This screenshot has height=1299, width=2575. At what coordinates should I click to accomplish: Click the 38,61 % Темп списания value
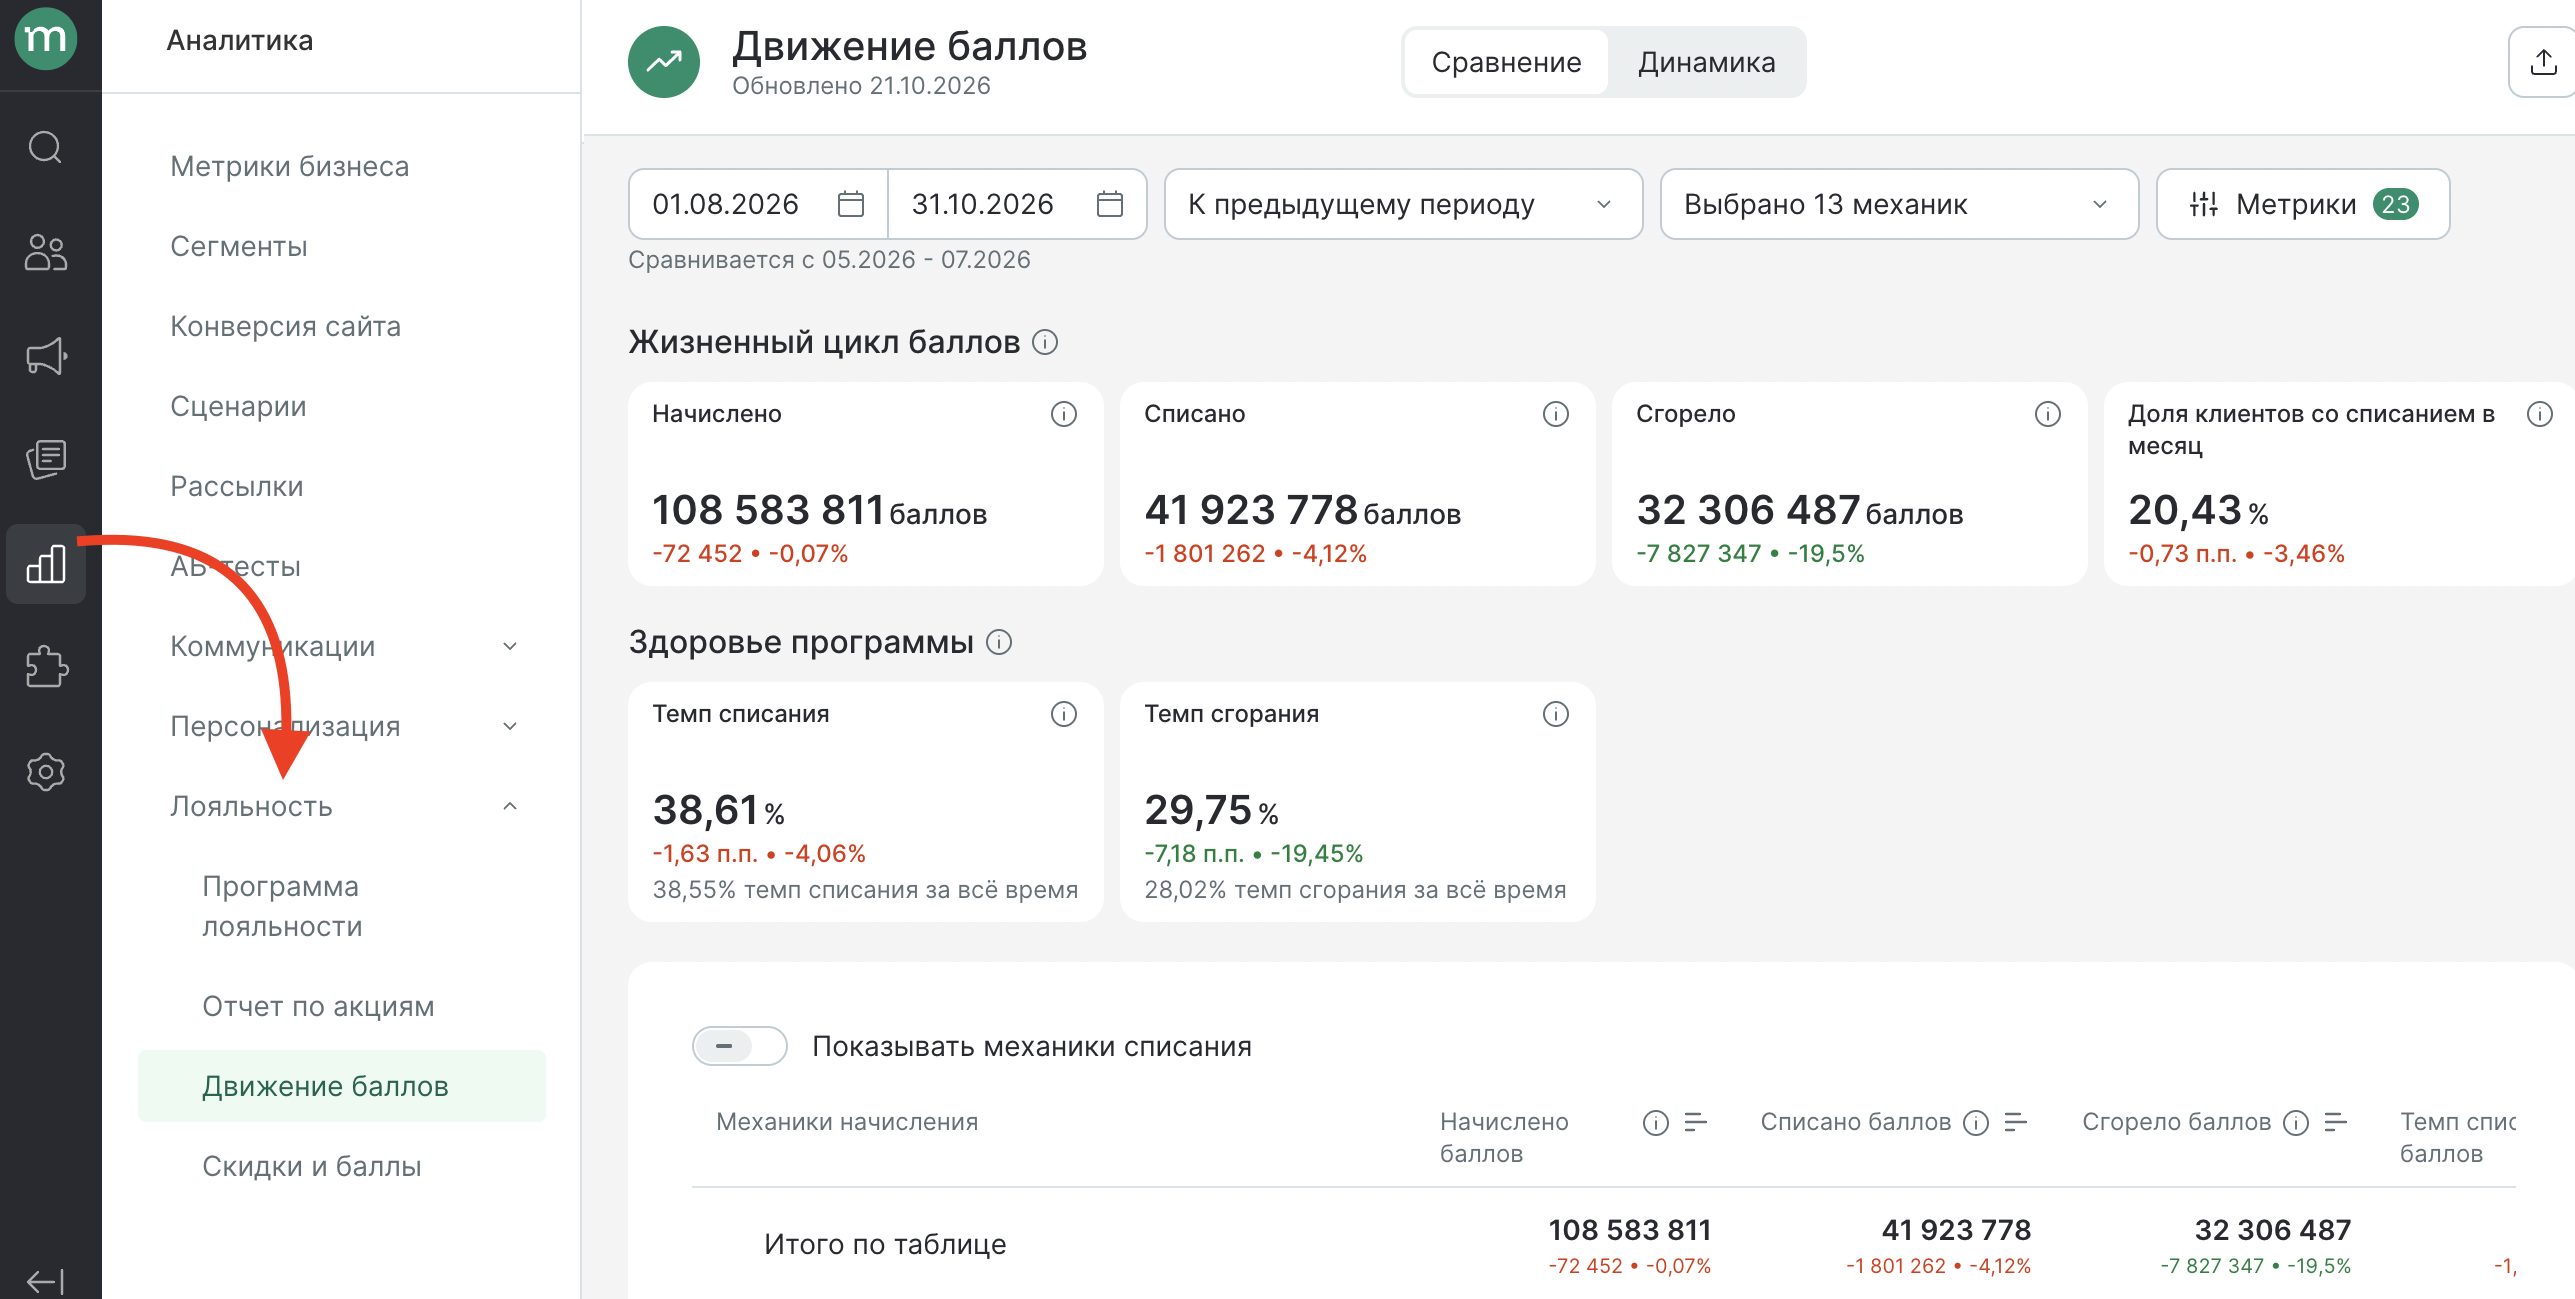click(x=719, y=810)
